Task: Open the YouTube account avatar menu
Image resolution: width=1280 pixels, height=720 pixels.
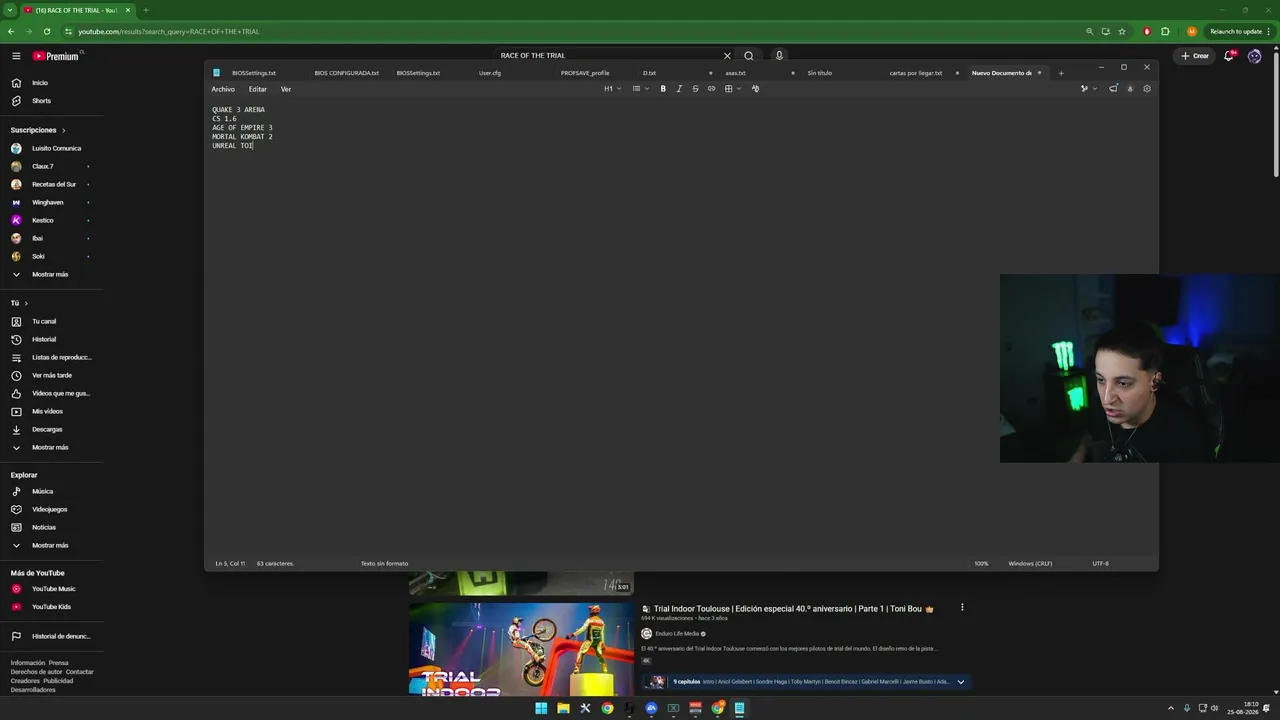Action: tap(1255, 56)
